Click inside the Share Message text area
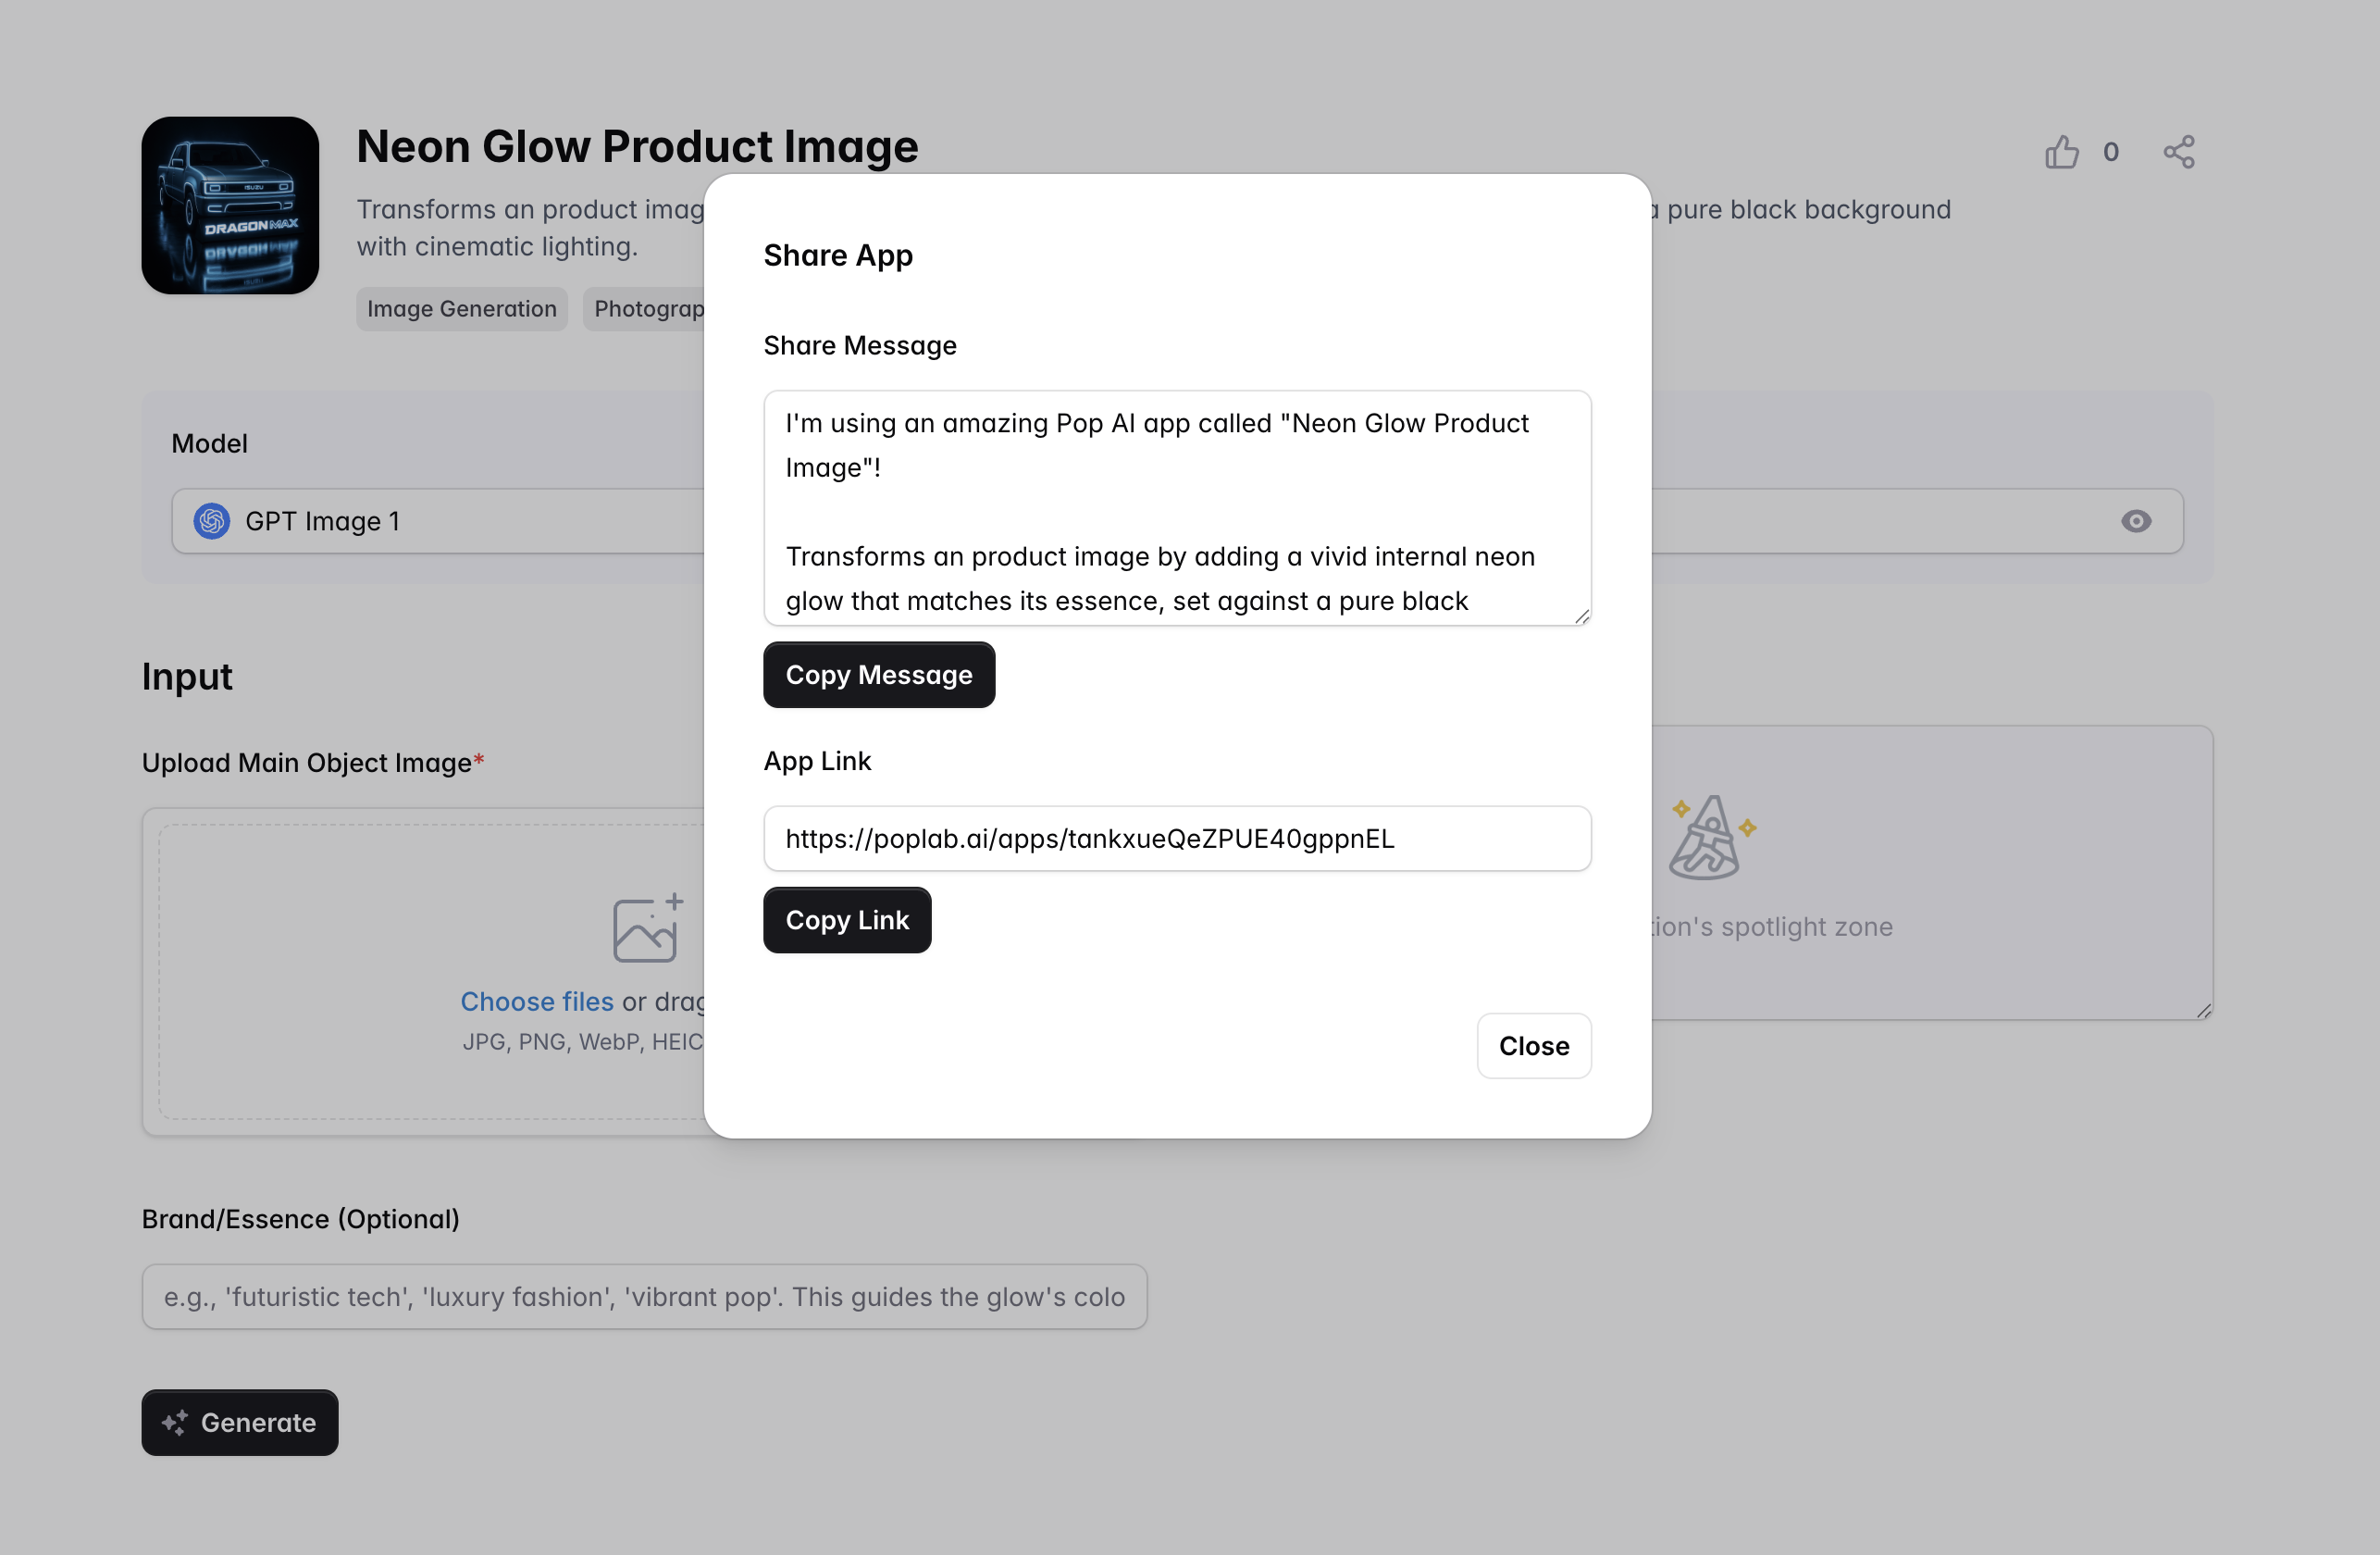This screenshot has width=2380, height=1555. (1176, 508)
